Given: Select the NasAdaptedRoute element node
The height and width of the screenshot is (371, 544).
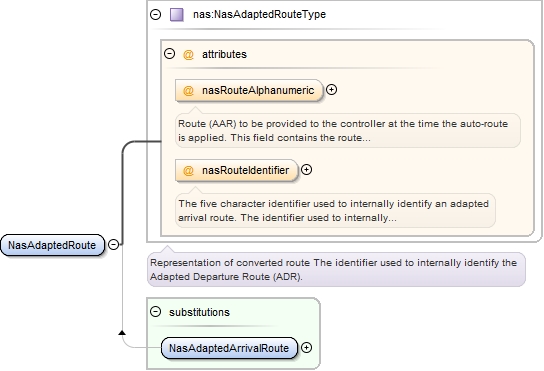Looking at the screenshot, I should (52, 245).
